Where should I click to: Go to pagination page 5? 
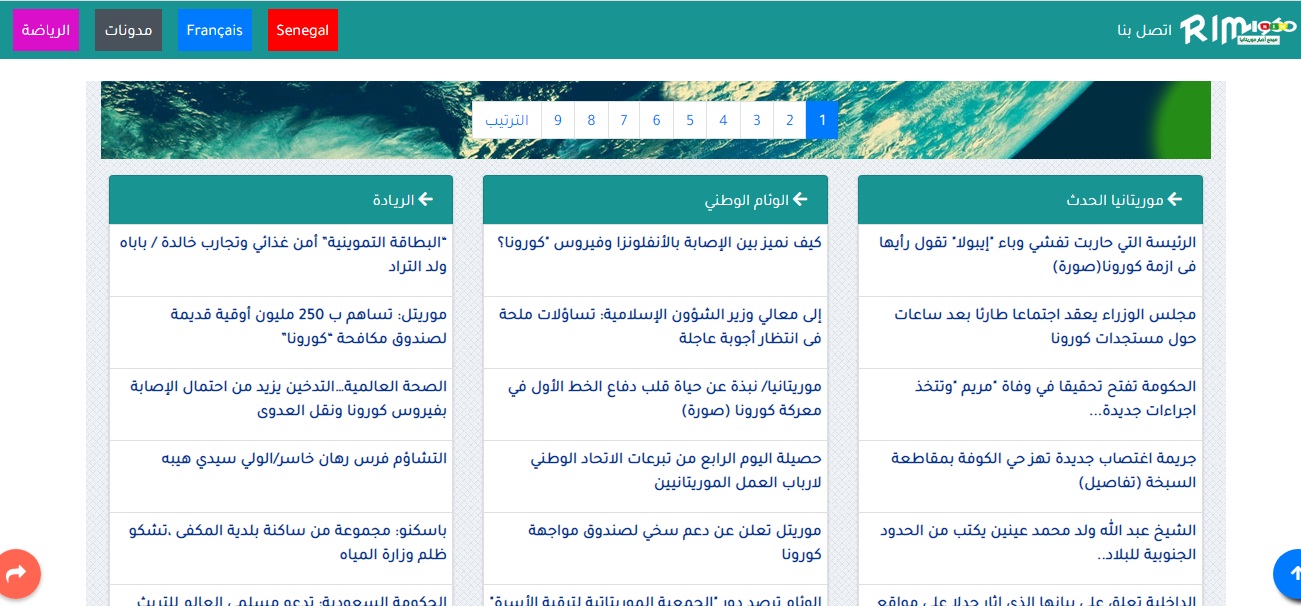click(690, 120)
